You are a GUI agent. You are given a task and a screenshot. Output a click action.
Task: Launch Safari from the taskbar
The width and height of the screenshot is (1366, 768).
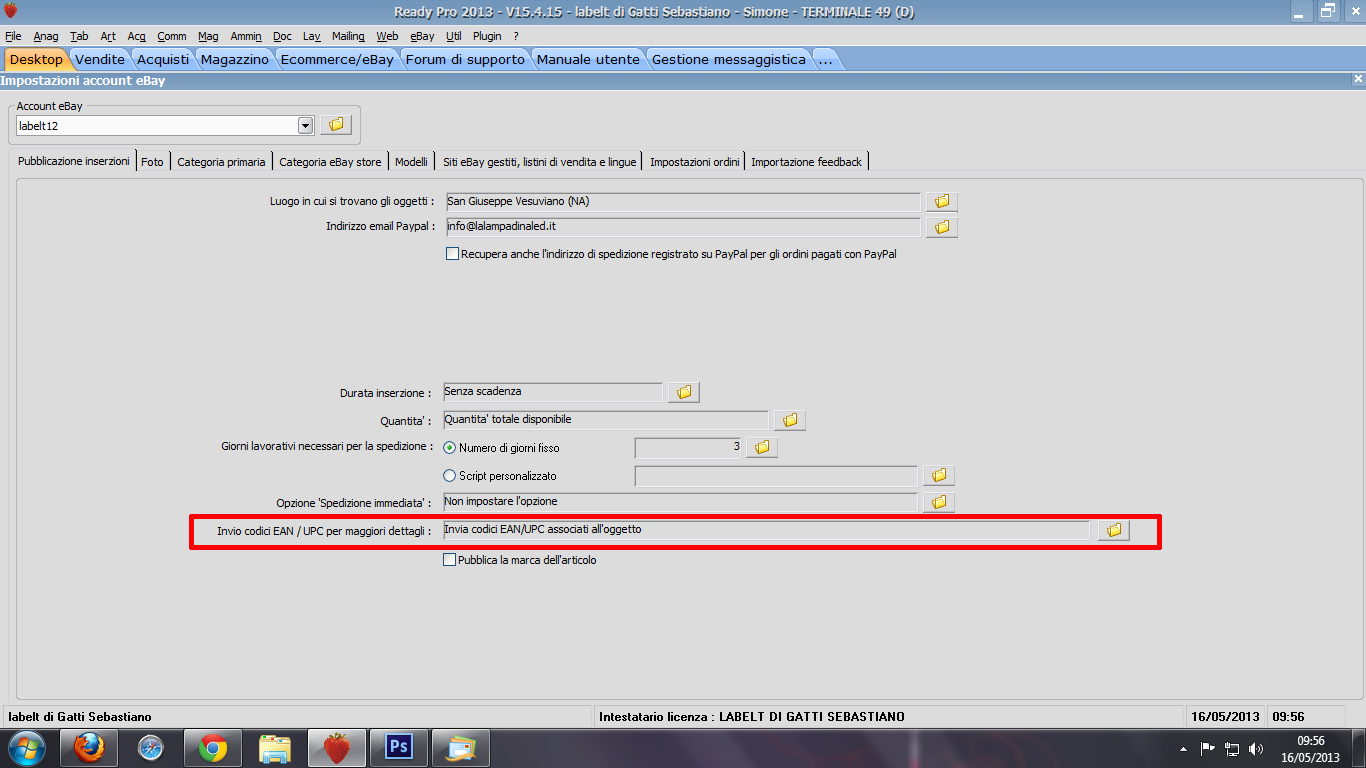150,747
